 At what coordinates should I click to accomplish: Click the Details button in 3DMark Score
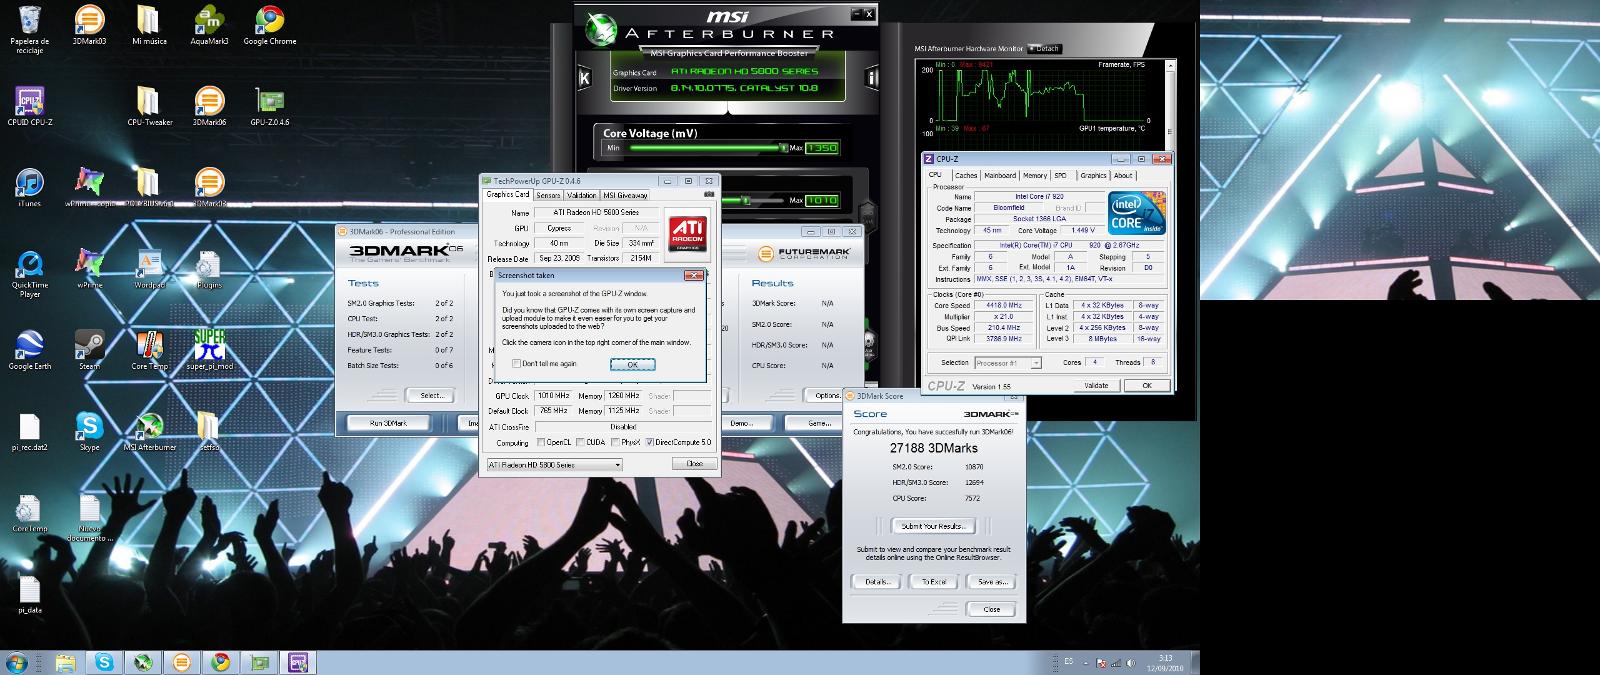[x=876, y=581]
